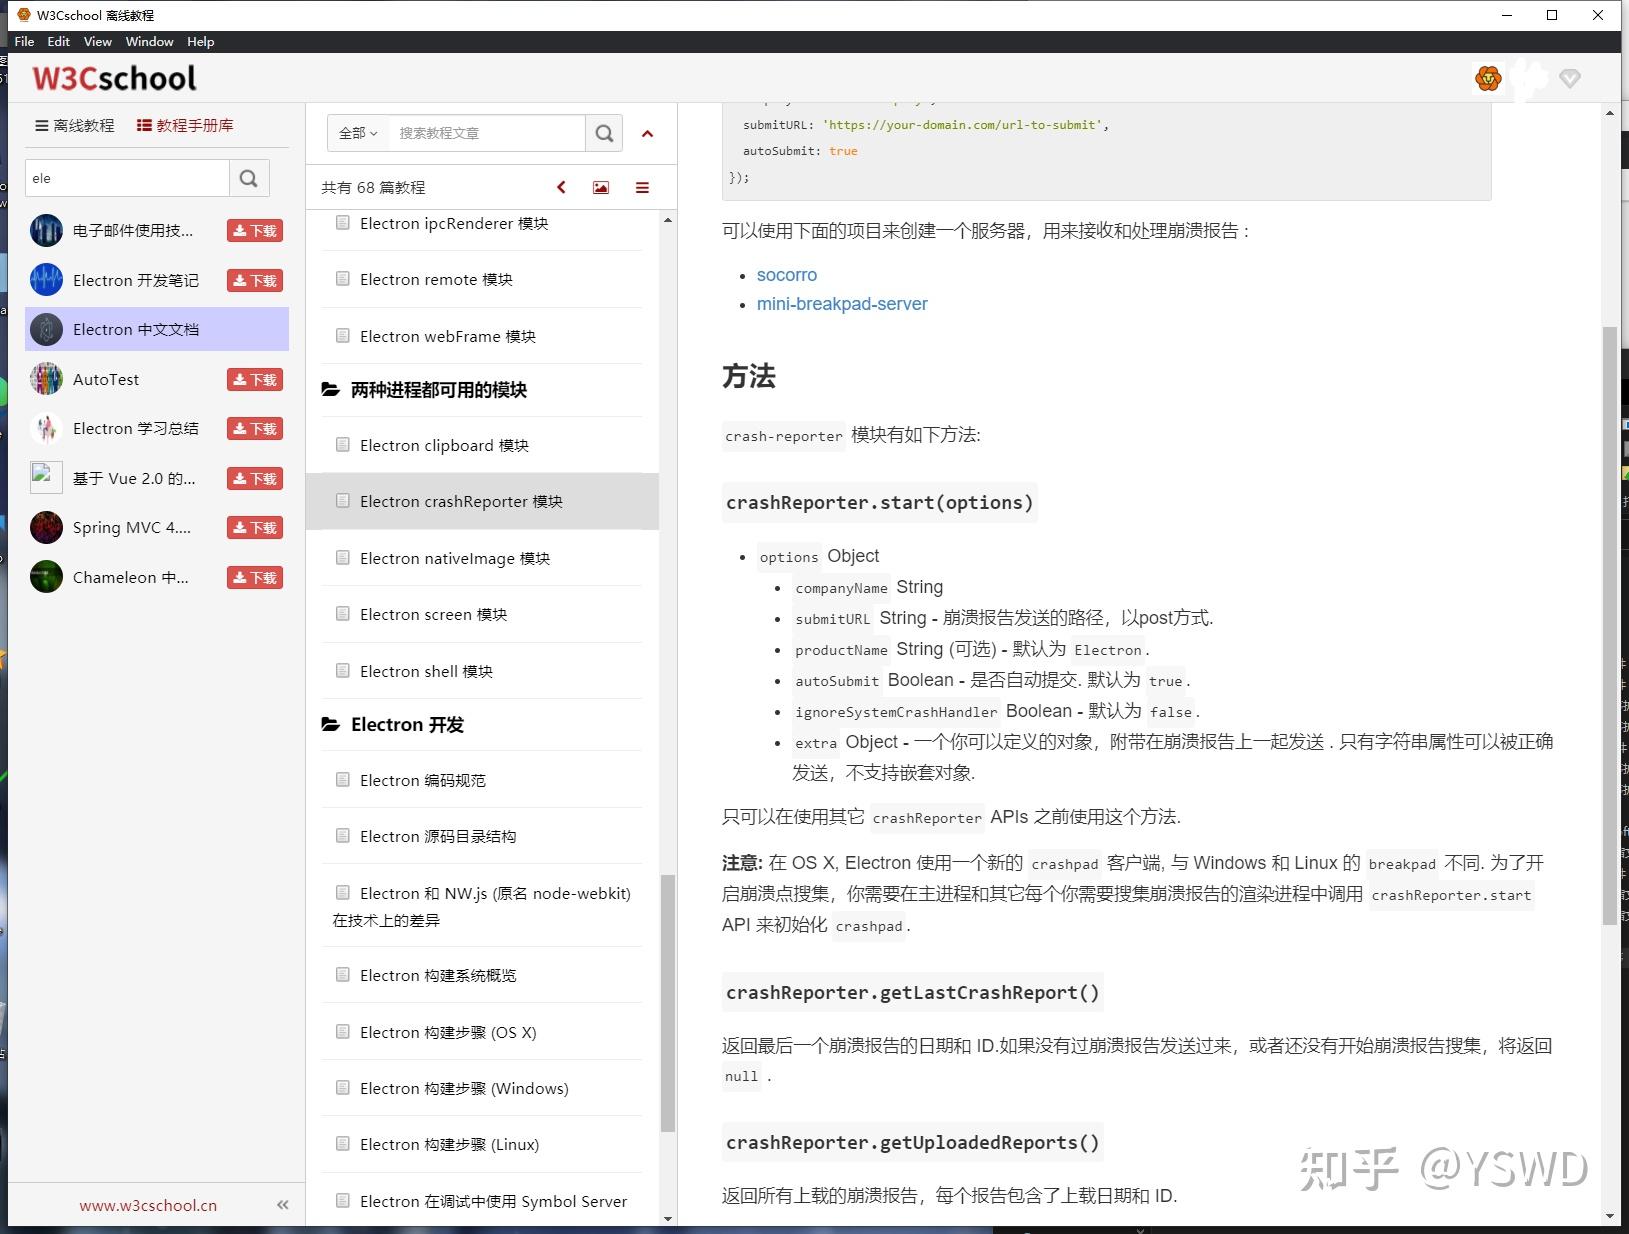Viewport: 1629px width, 1234px height.
Task: Open the mini-breakpad-server link
Action: click(x=842, y=304)
